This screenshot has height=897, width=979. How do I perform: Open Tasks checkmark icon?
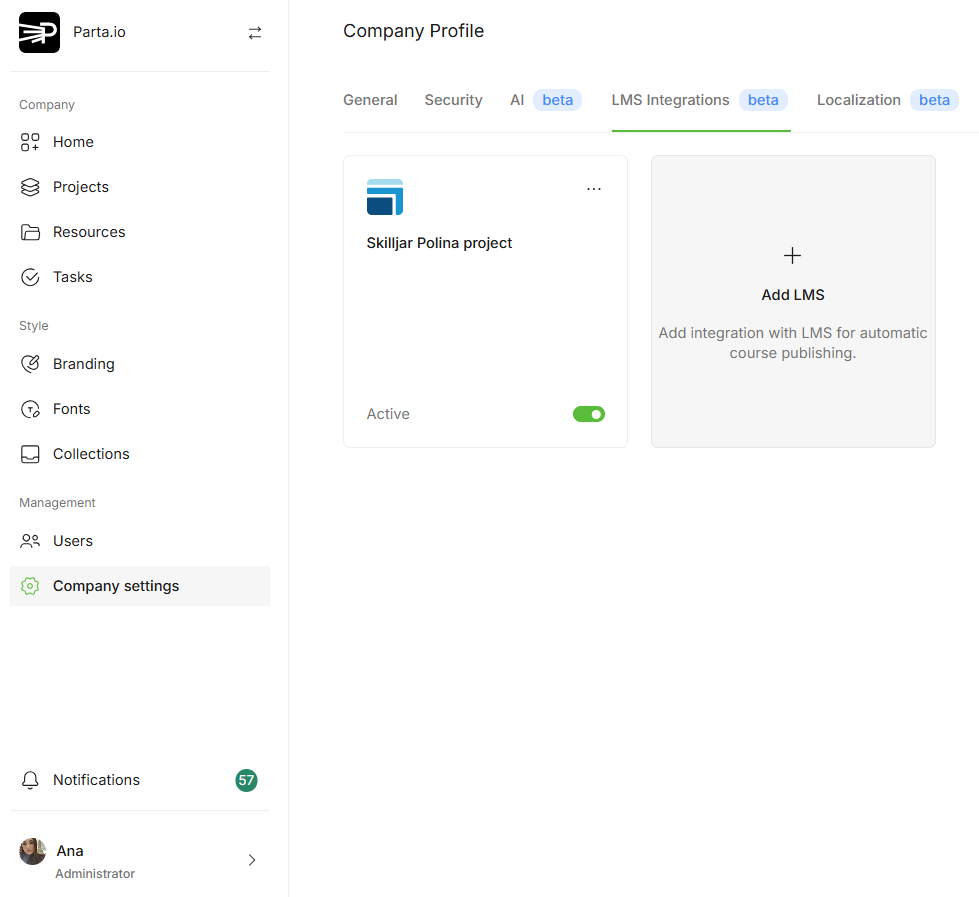click(30, 277)
